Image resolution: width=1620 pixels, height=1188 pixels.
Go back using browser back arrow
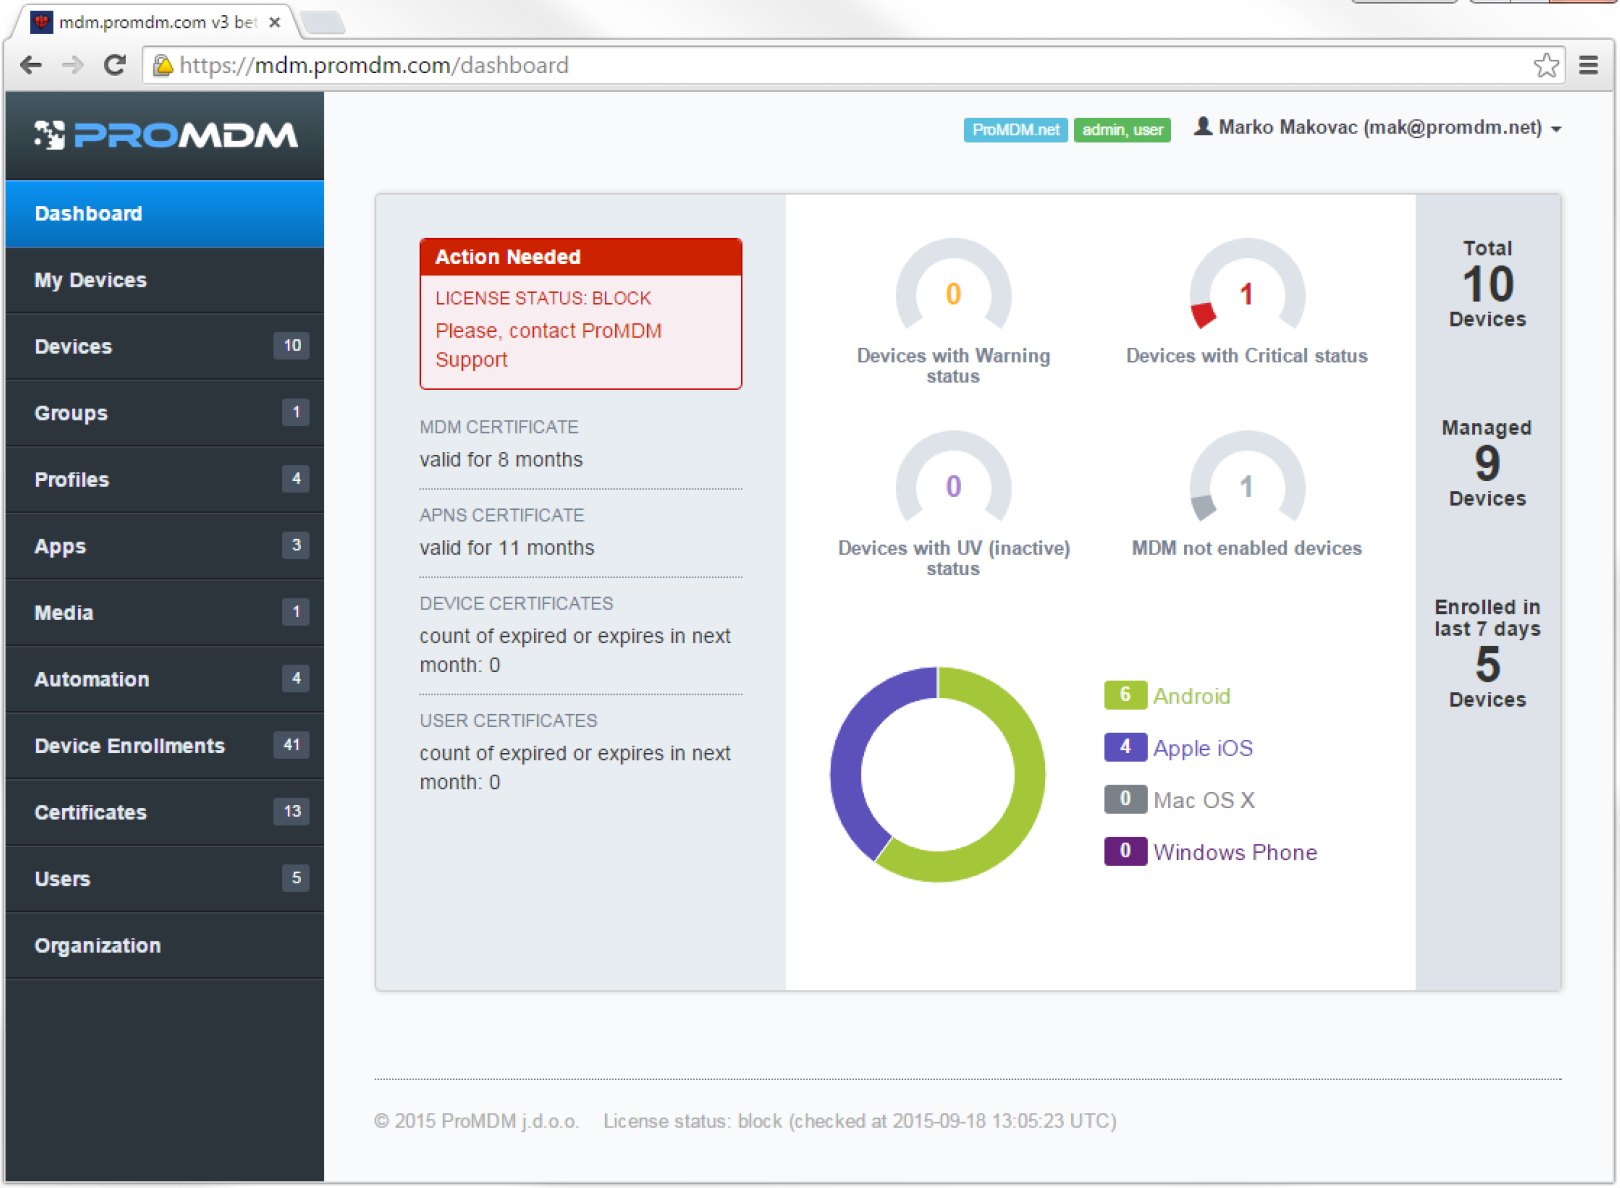[x=31, y=66]
